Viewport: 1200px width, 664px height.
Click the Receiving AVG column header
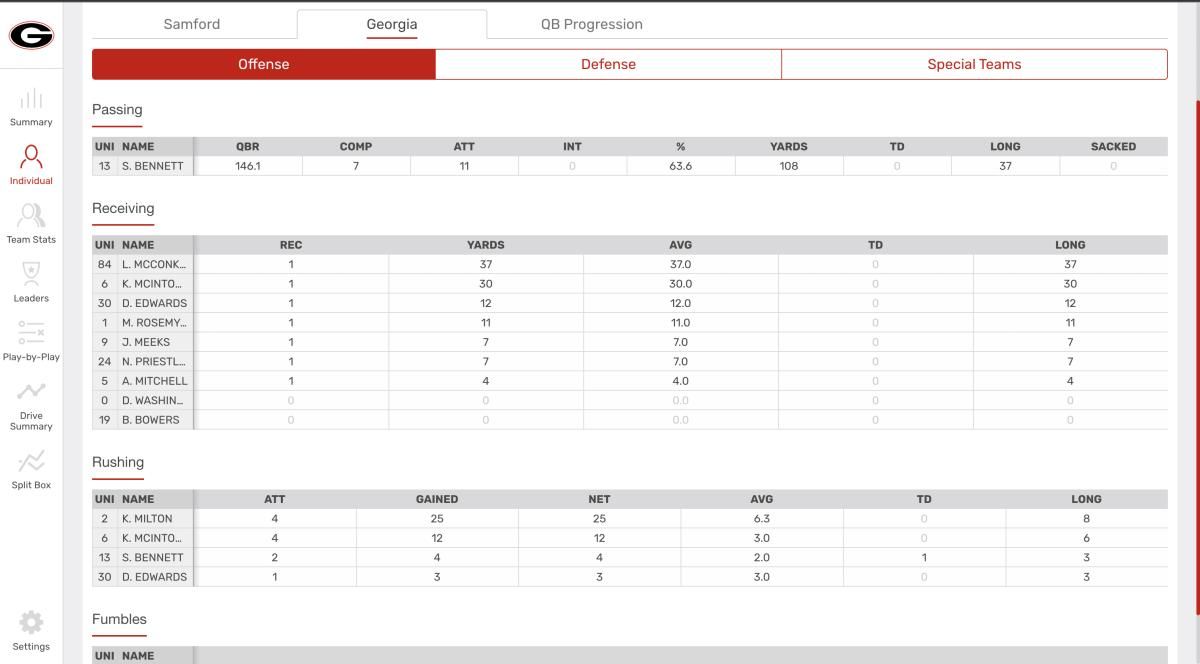pyautogui.click(x=680, y=244)
